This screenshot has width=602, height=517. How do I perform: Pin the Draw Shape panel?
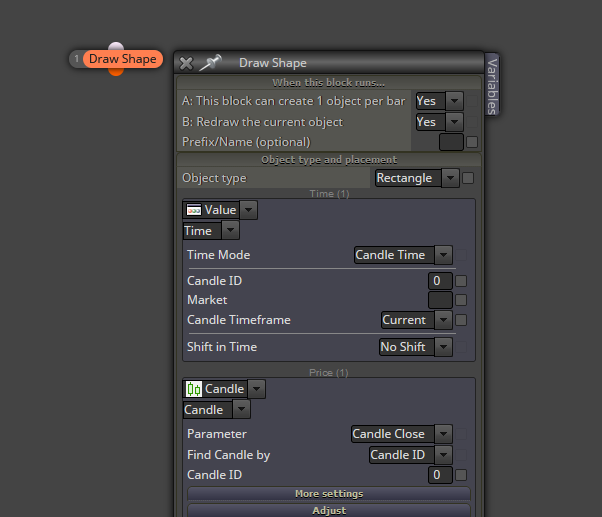coord(210,63)
